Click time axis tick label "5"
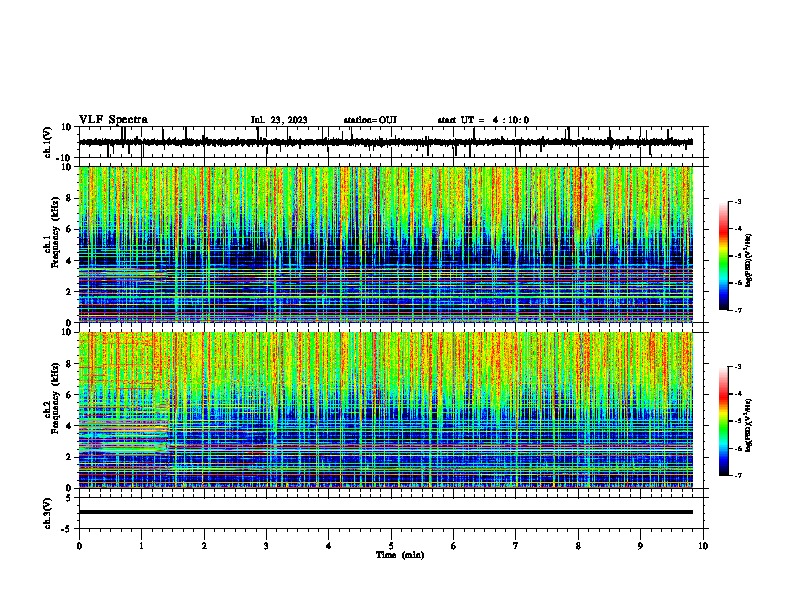Screen dimensions: 792x612 point(391,546)
